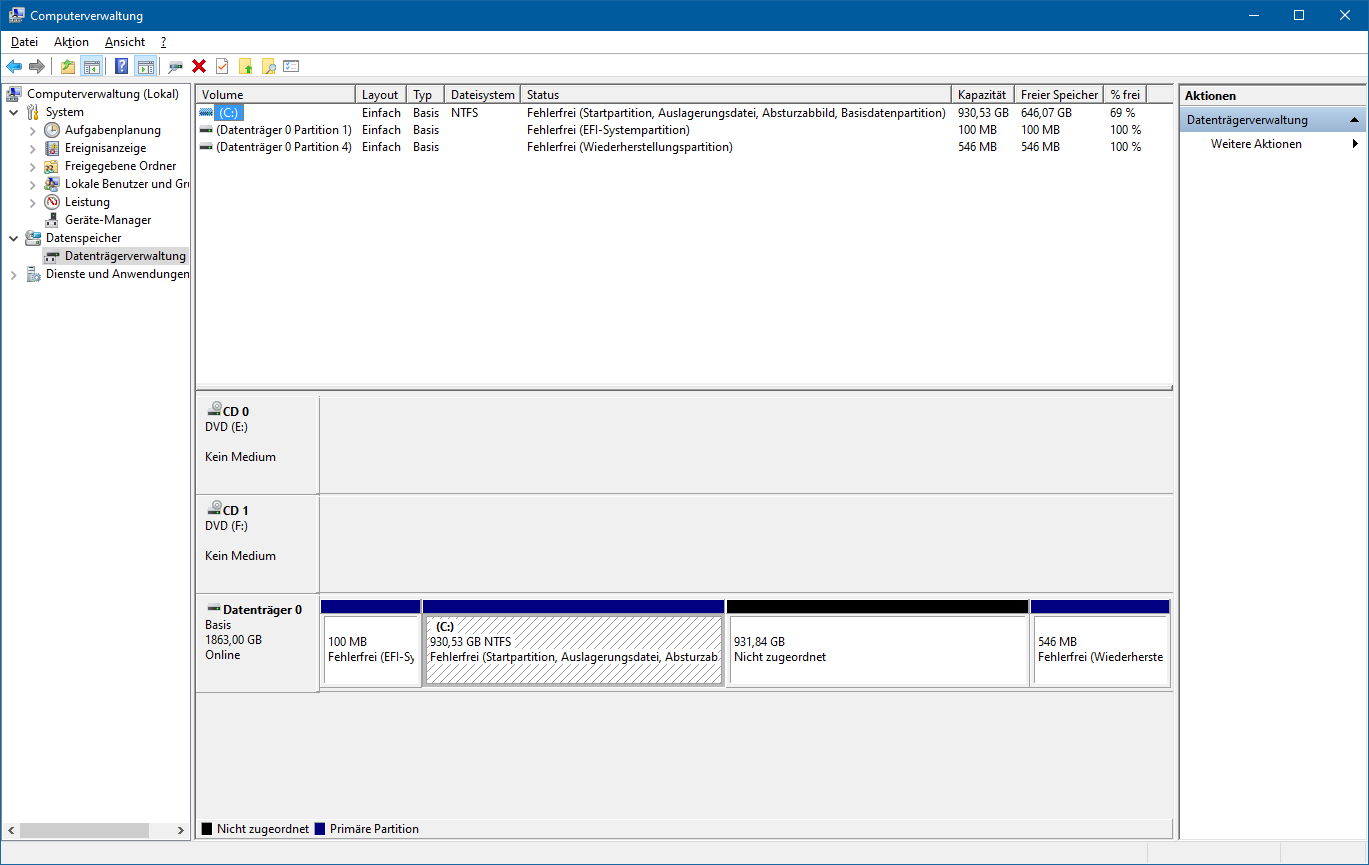The width and height of the screenshot is (1369, 865).
Task: Select 546 MB recovery partition block
Action: pyautogui.click(x=1100, y=649)
